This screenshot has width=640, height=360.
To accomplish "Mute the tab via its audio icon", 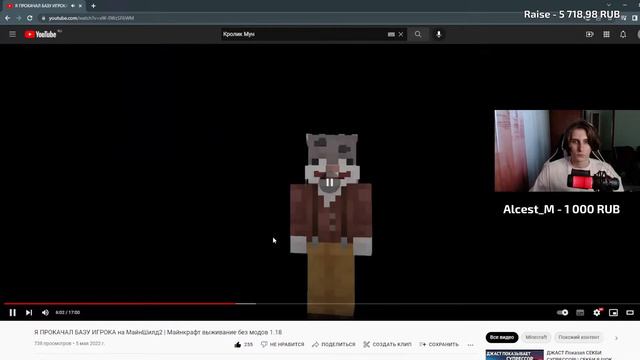I will (73, 6).
